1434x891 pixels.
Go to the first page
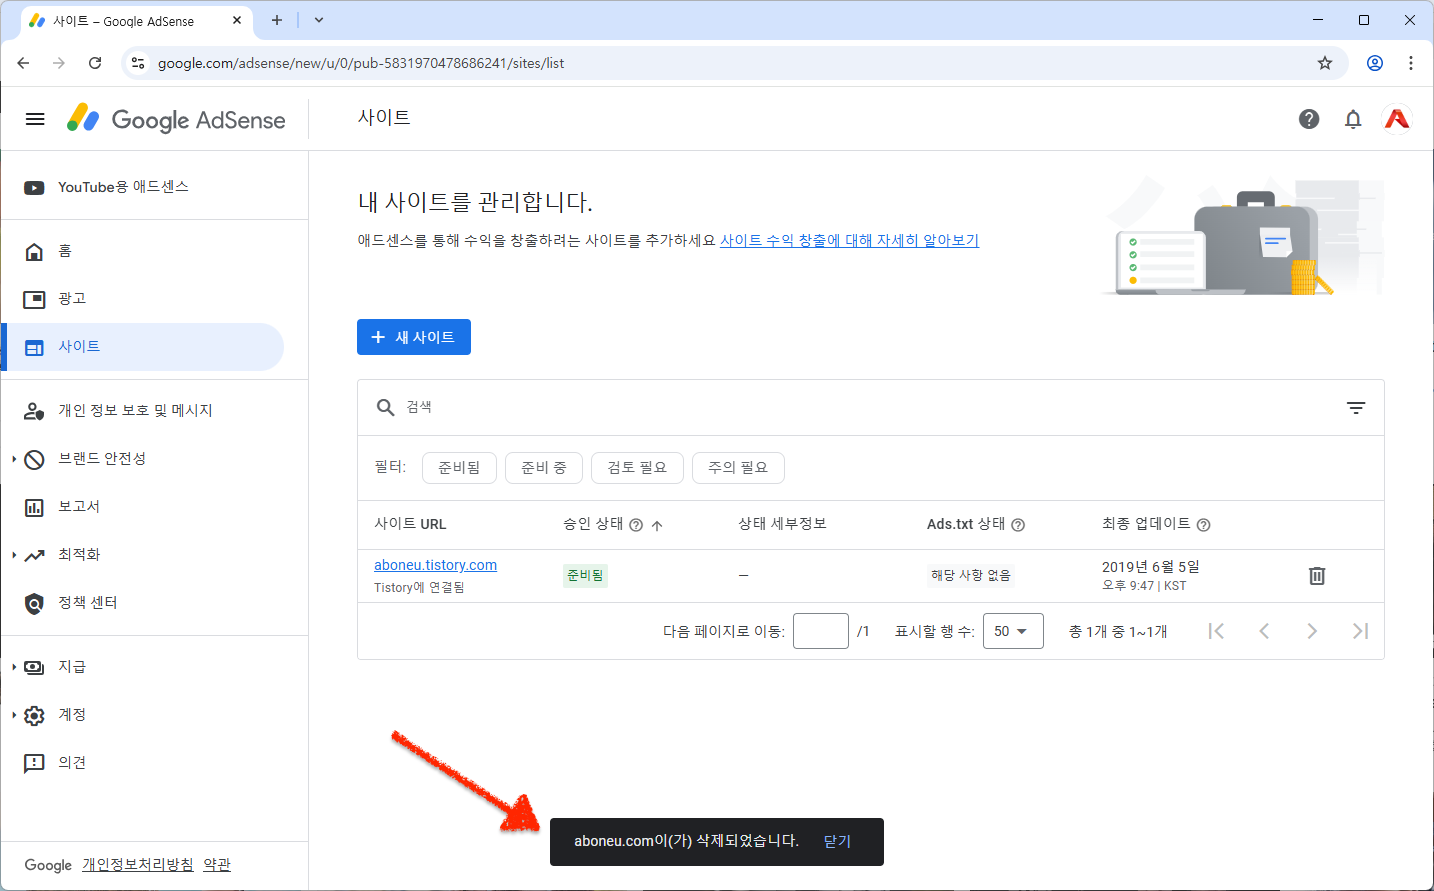(x=1216, y=631)
